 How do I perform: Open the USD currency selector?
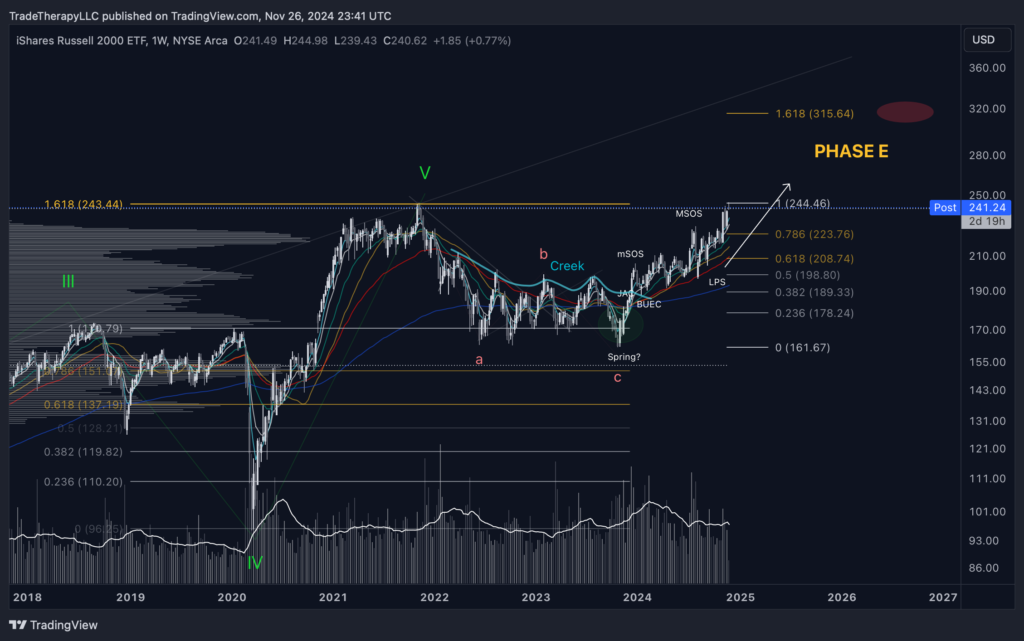click(x=983, y=40)
